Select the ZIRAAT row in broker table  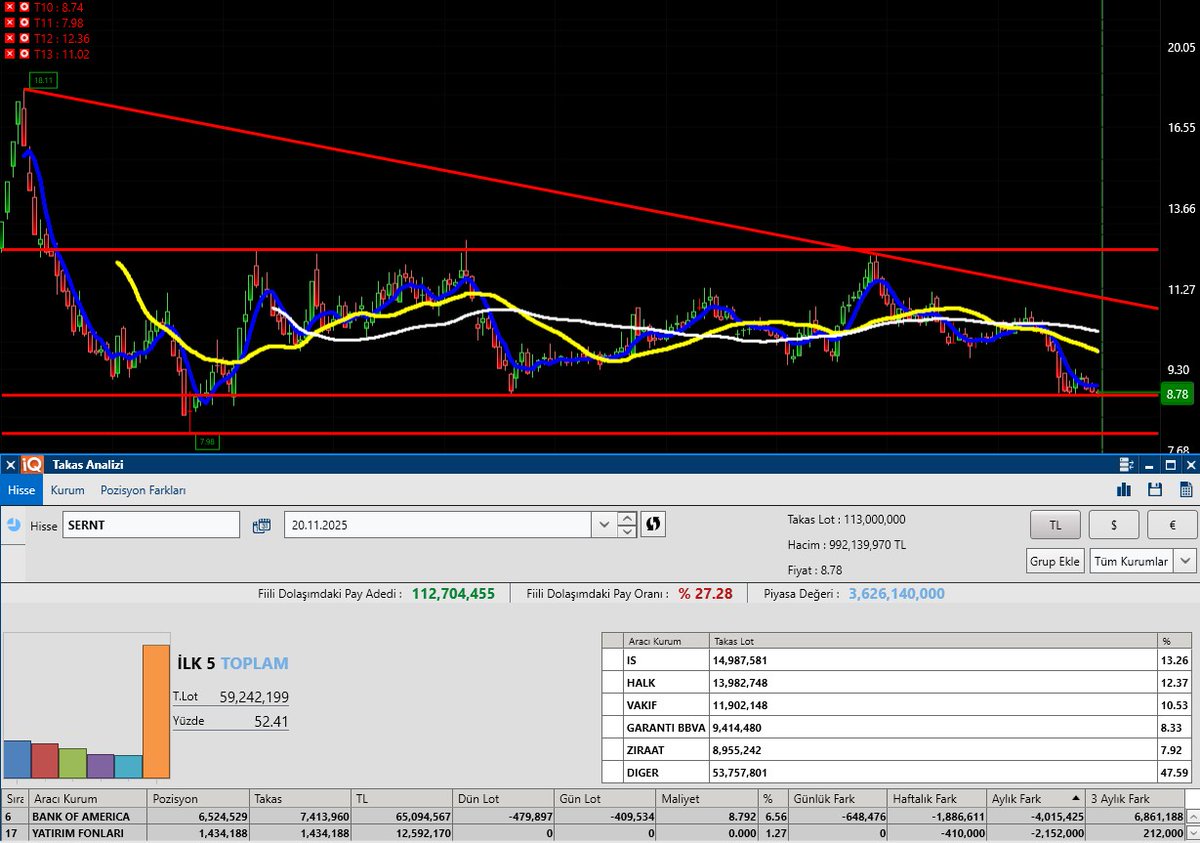(897, 749)
